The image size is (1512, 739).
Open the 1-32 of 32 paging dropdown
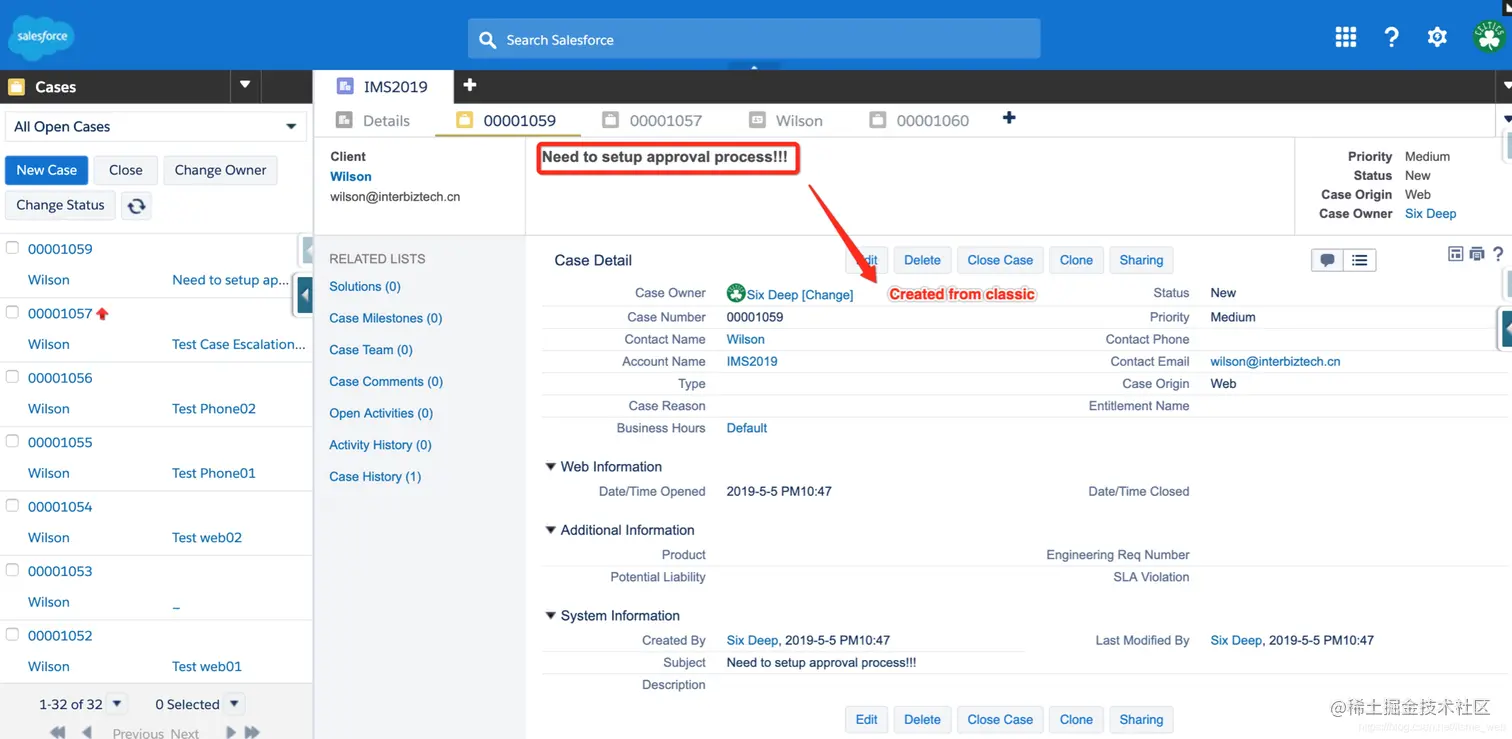(117, 704)
